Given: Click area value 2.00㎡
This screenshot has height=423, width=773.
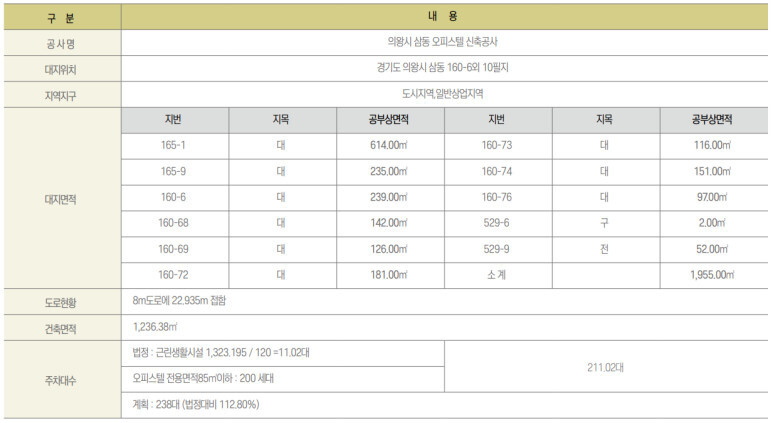Looking at the screenshot, I should [712, 223].
